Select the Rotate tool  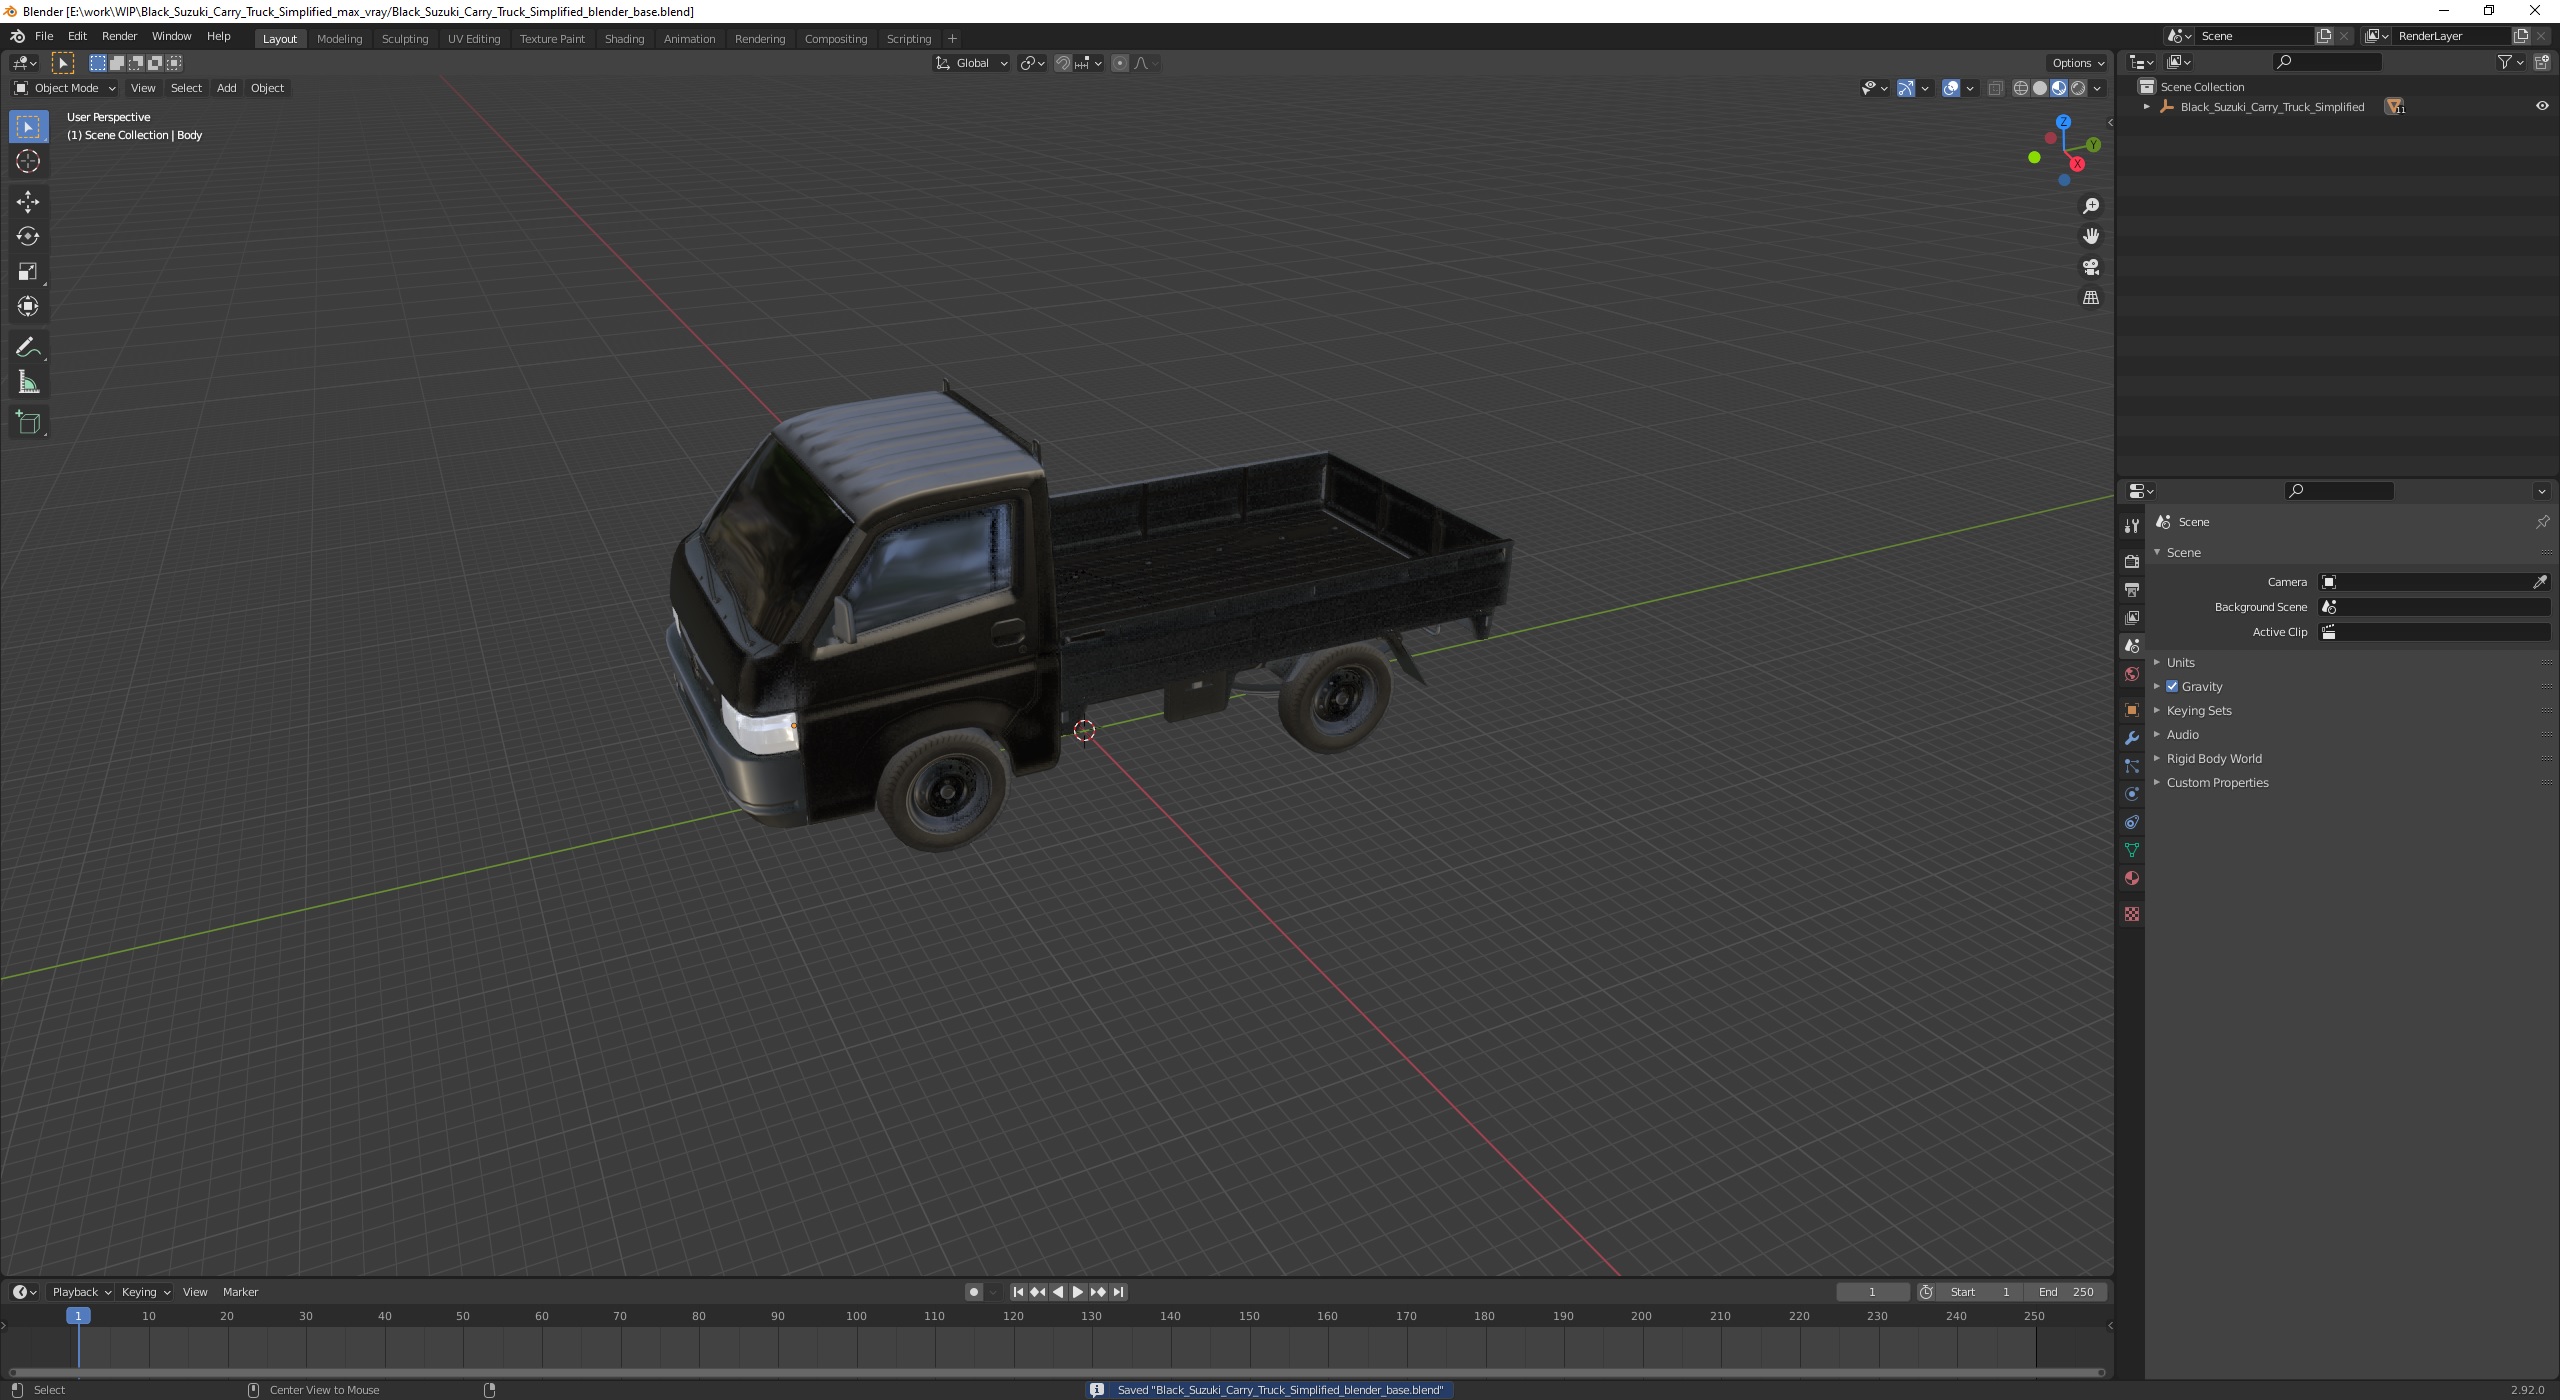point(28,236)
